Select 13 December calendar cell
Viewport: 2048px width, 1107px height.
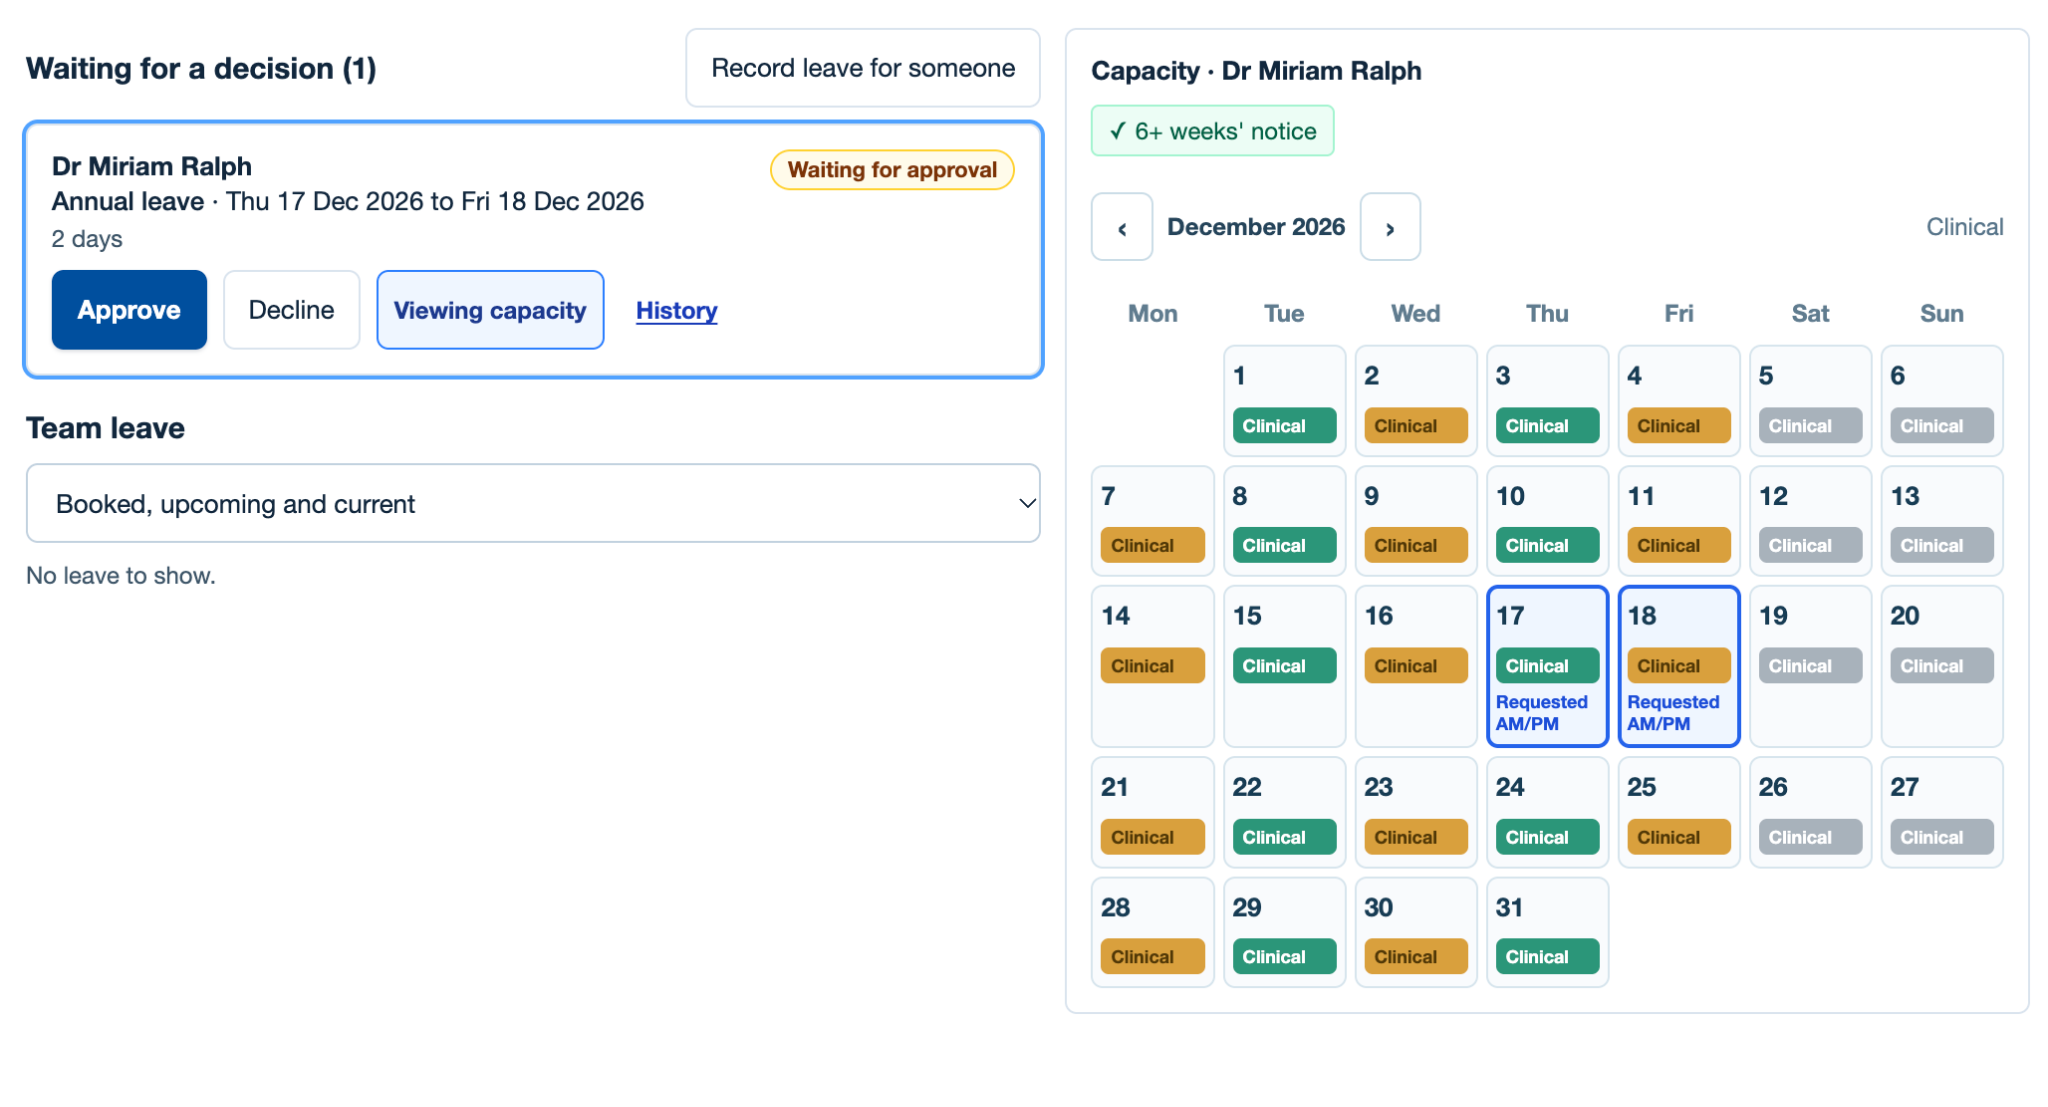(1942, 521)
